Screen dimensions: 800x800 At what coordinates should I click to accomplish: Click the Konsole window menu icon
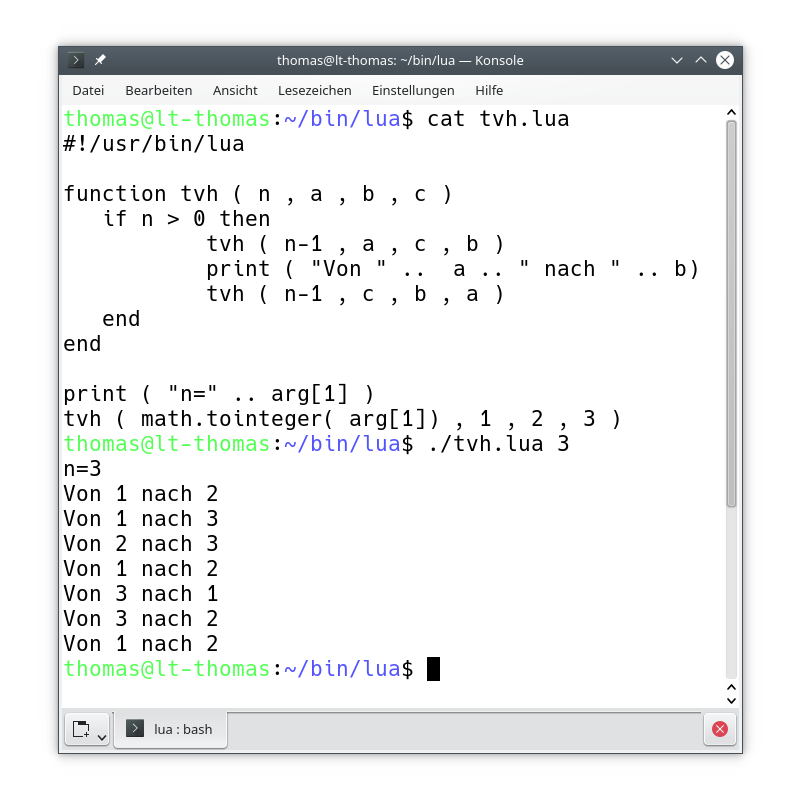(x=76, y=60)
